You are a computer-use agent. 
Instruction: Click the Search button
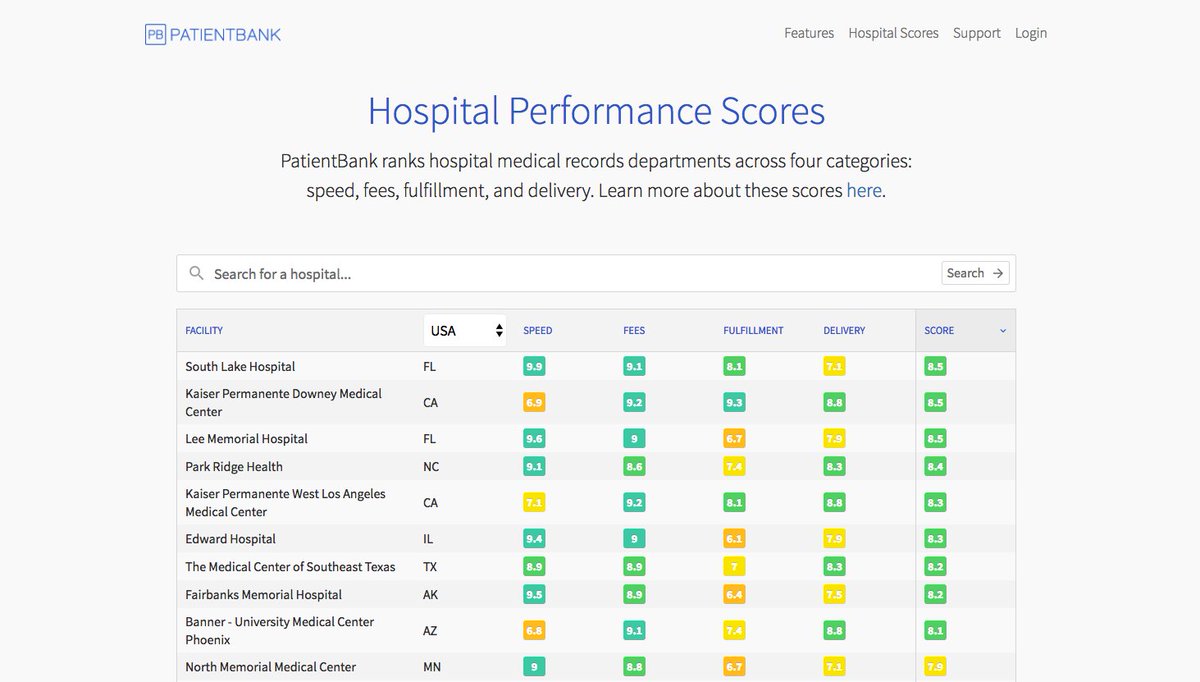coord(975,273)
